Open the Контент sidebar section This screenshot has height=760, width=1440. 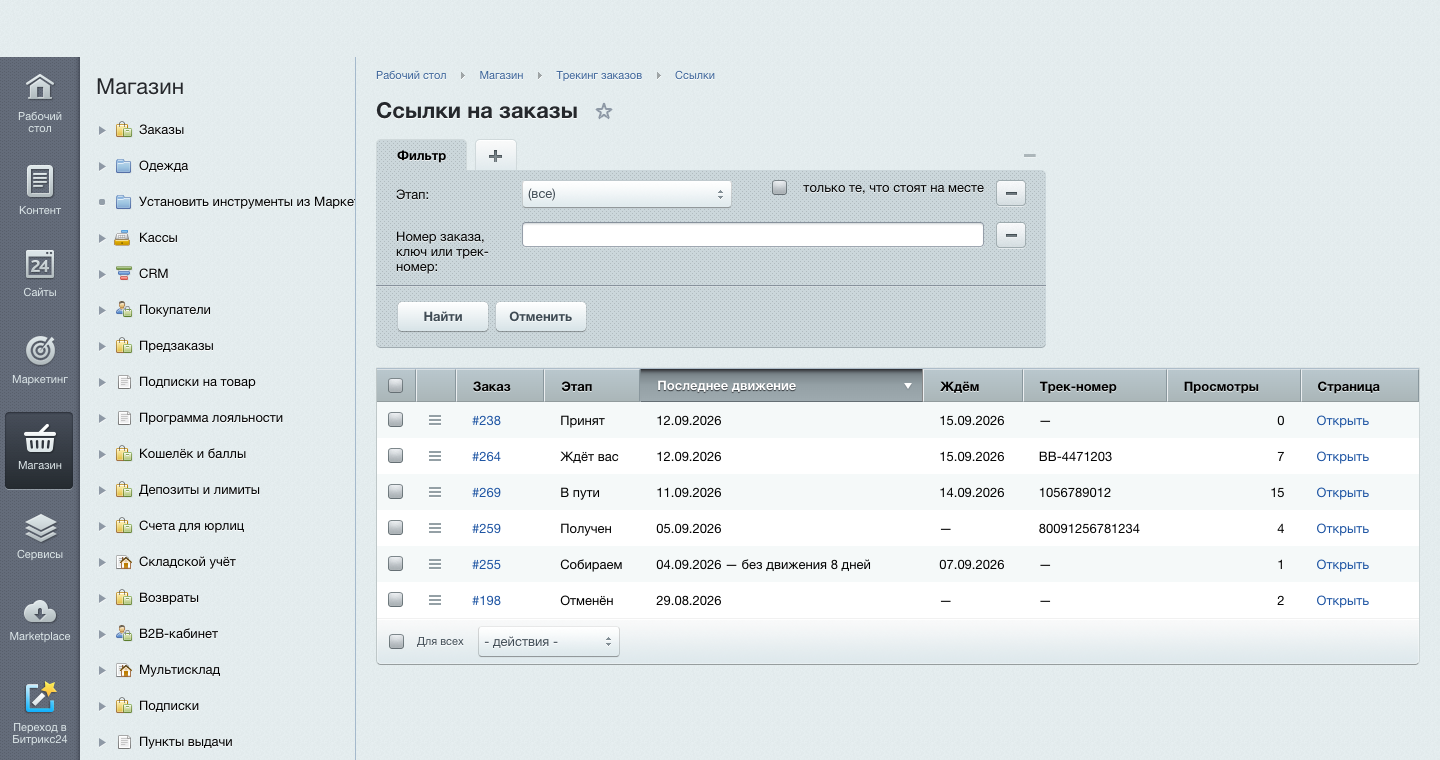pos(39,189)
